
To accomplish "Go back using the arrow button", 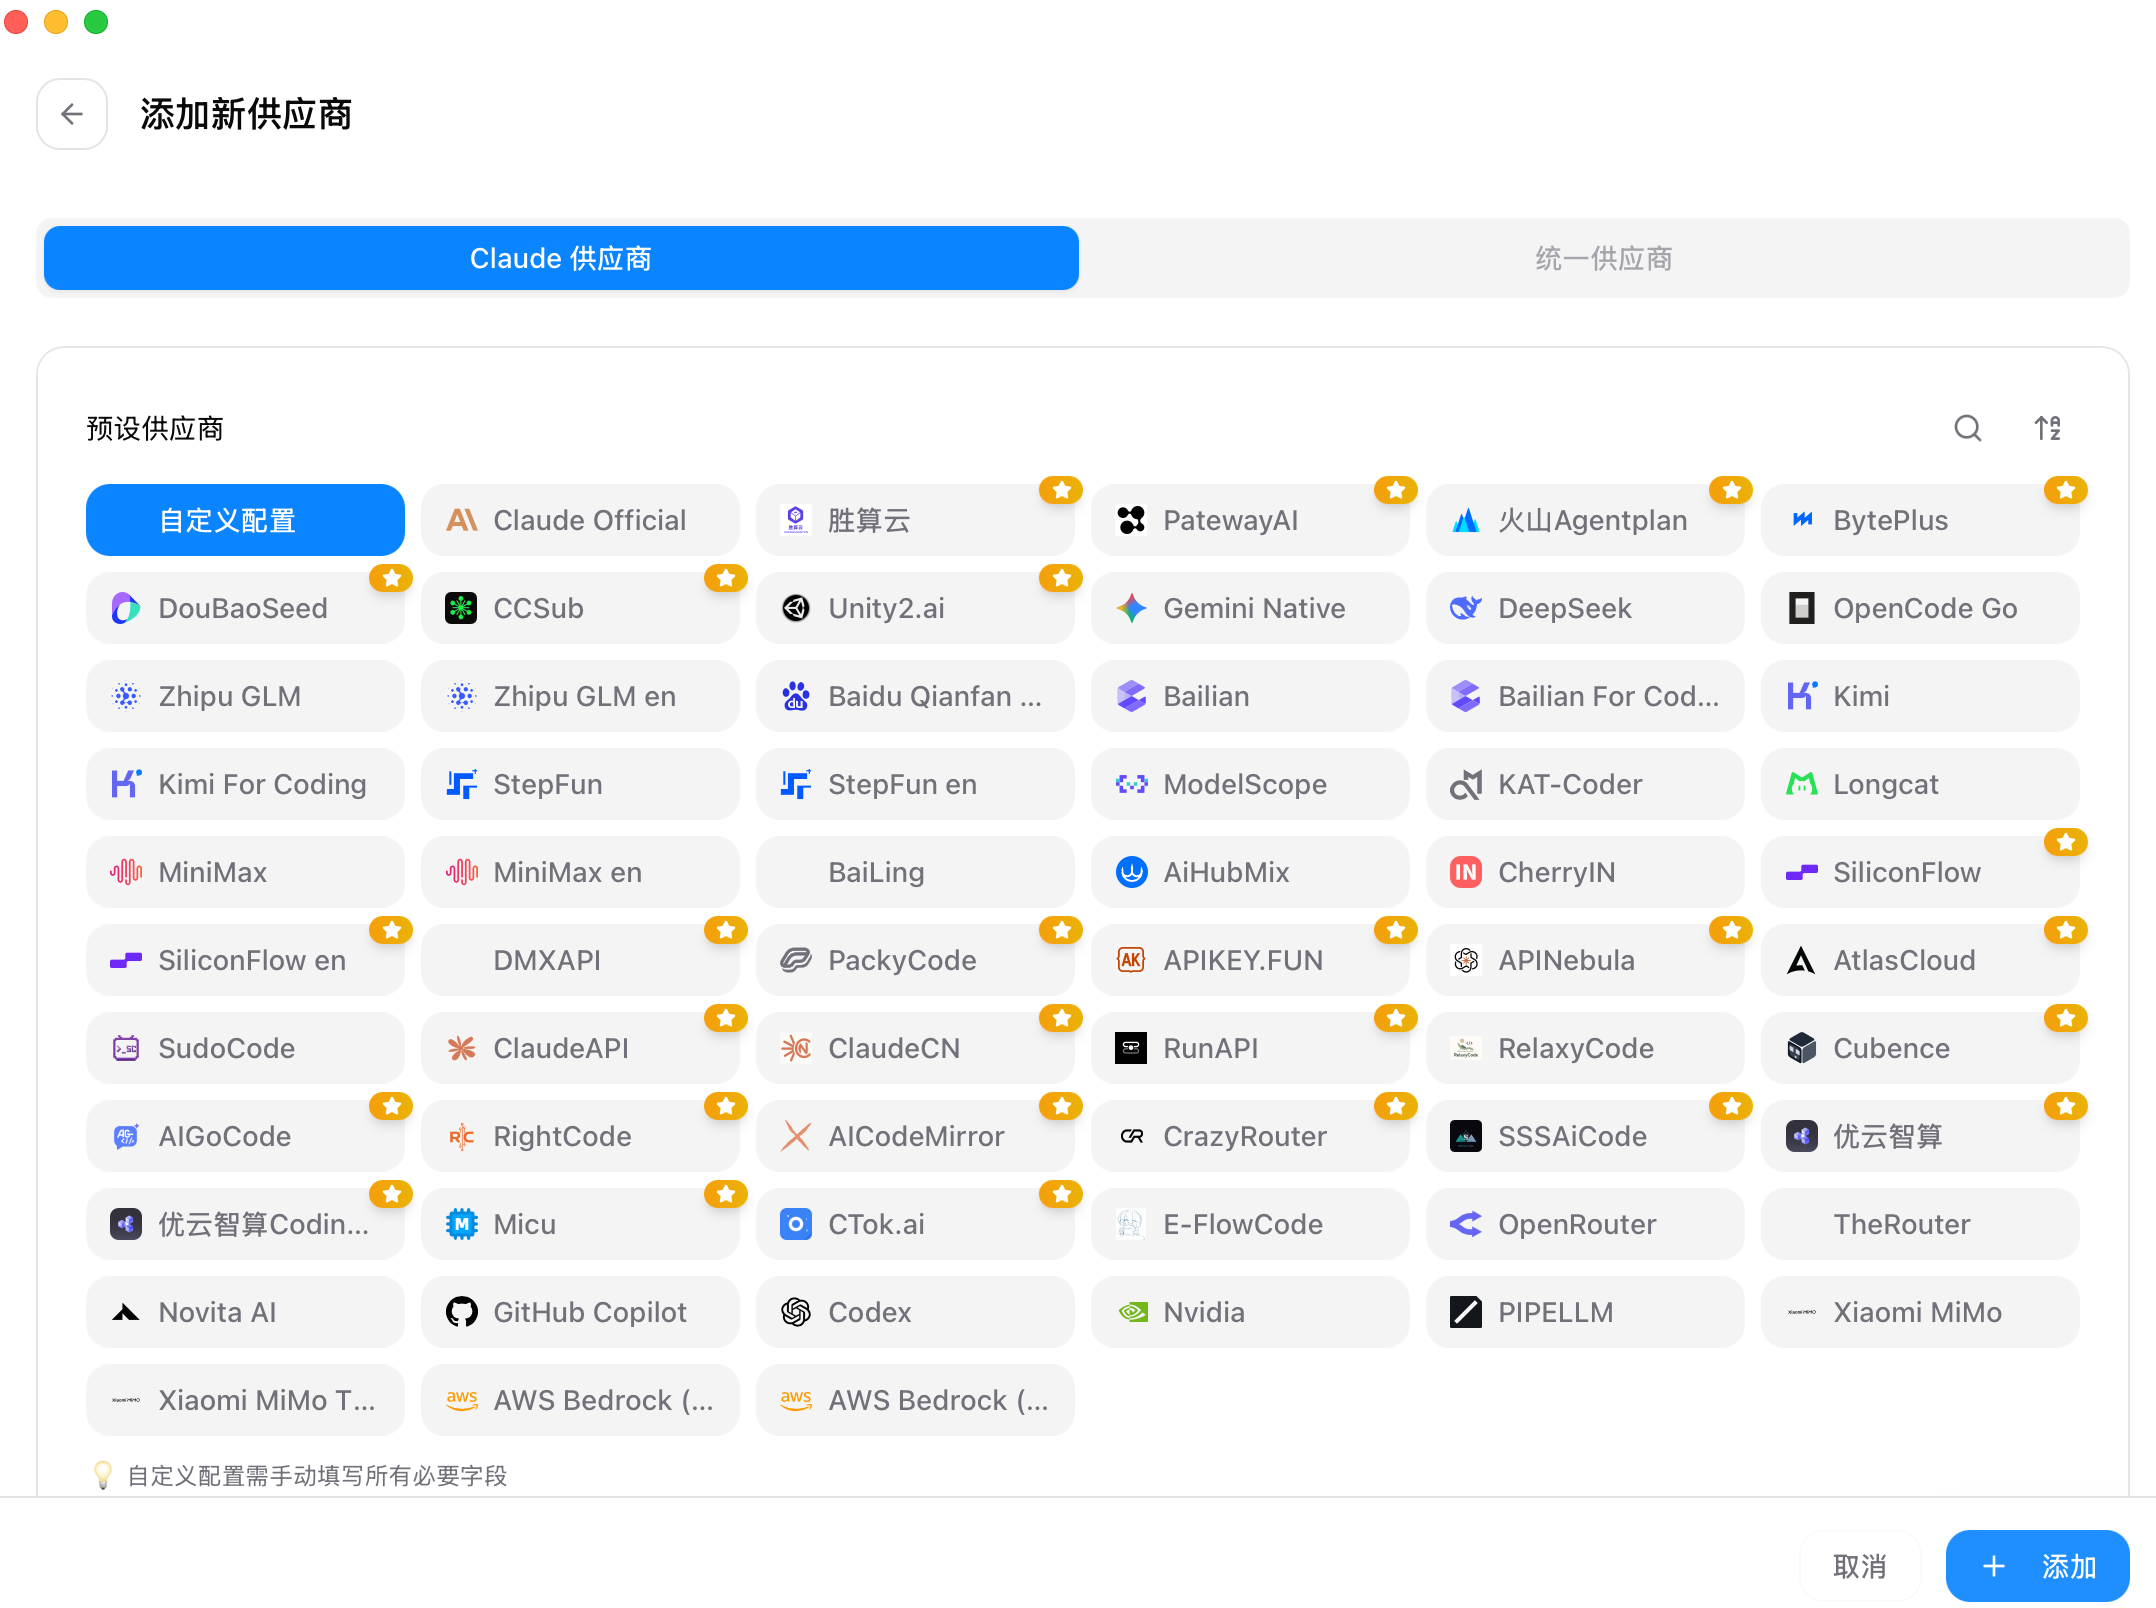I will [72, 114].
